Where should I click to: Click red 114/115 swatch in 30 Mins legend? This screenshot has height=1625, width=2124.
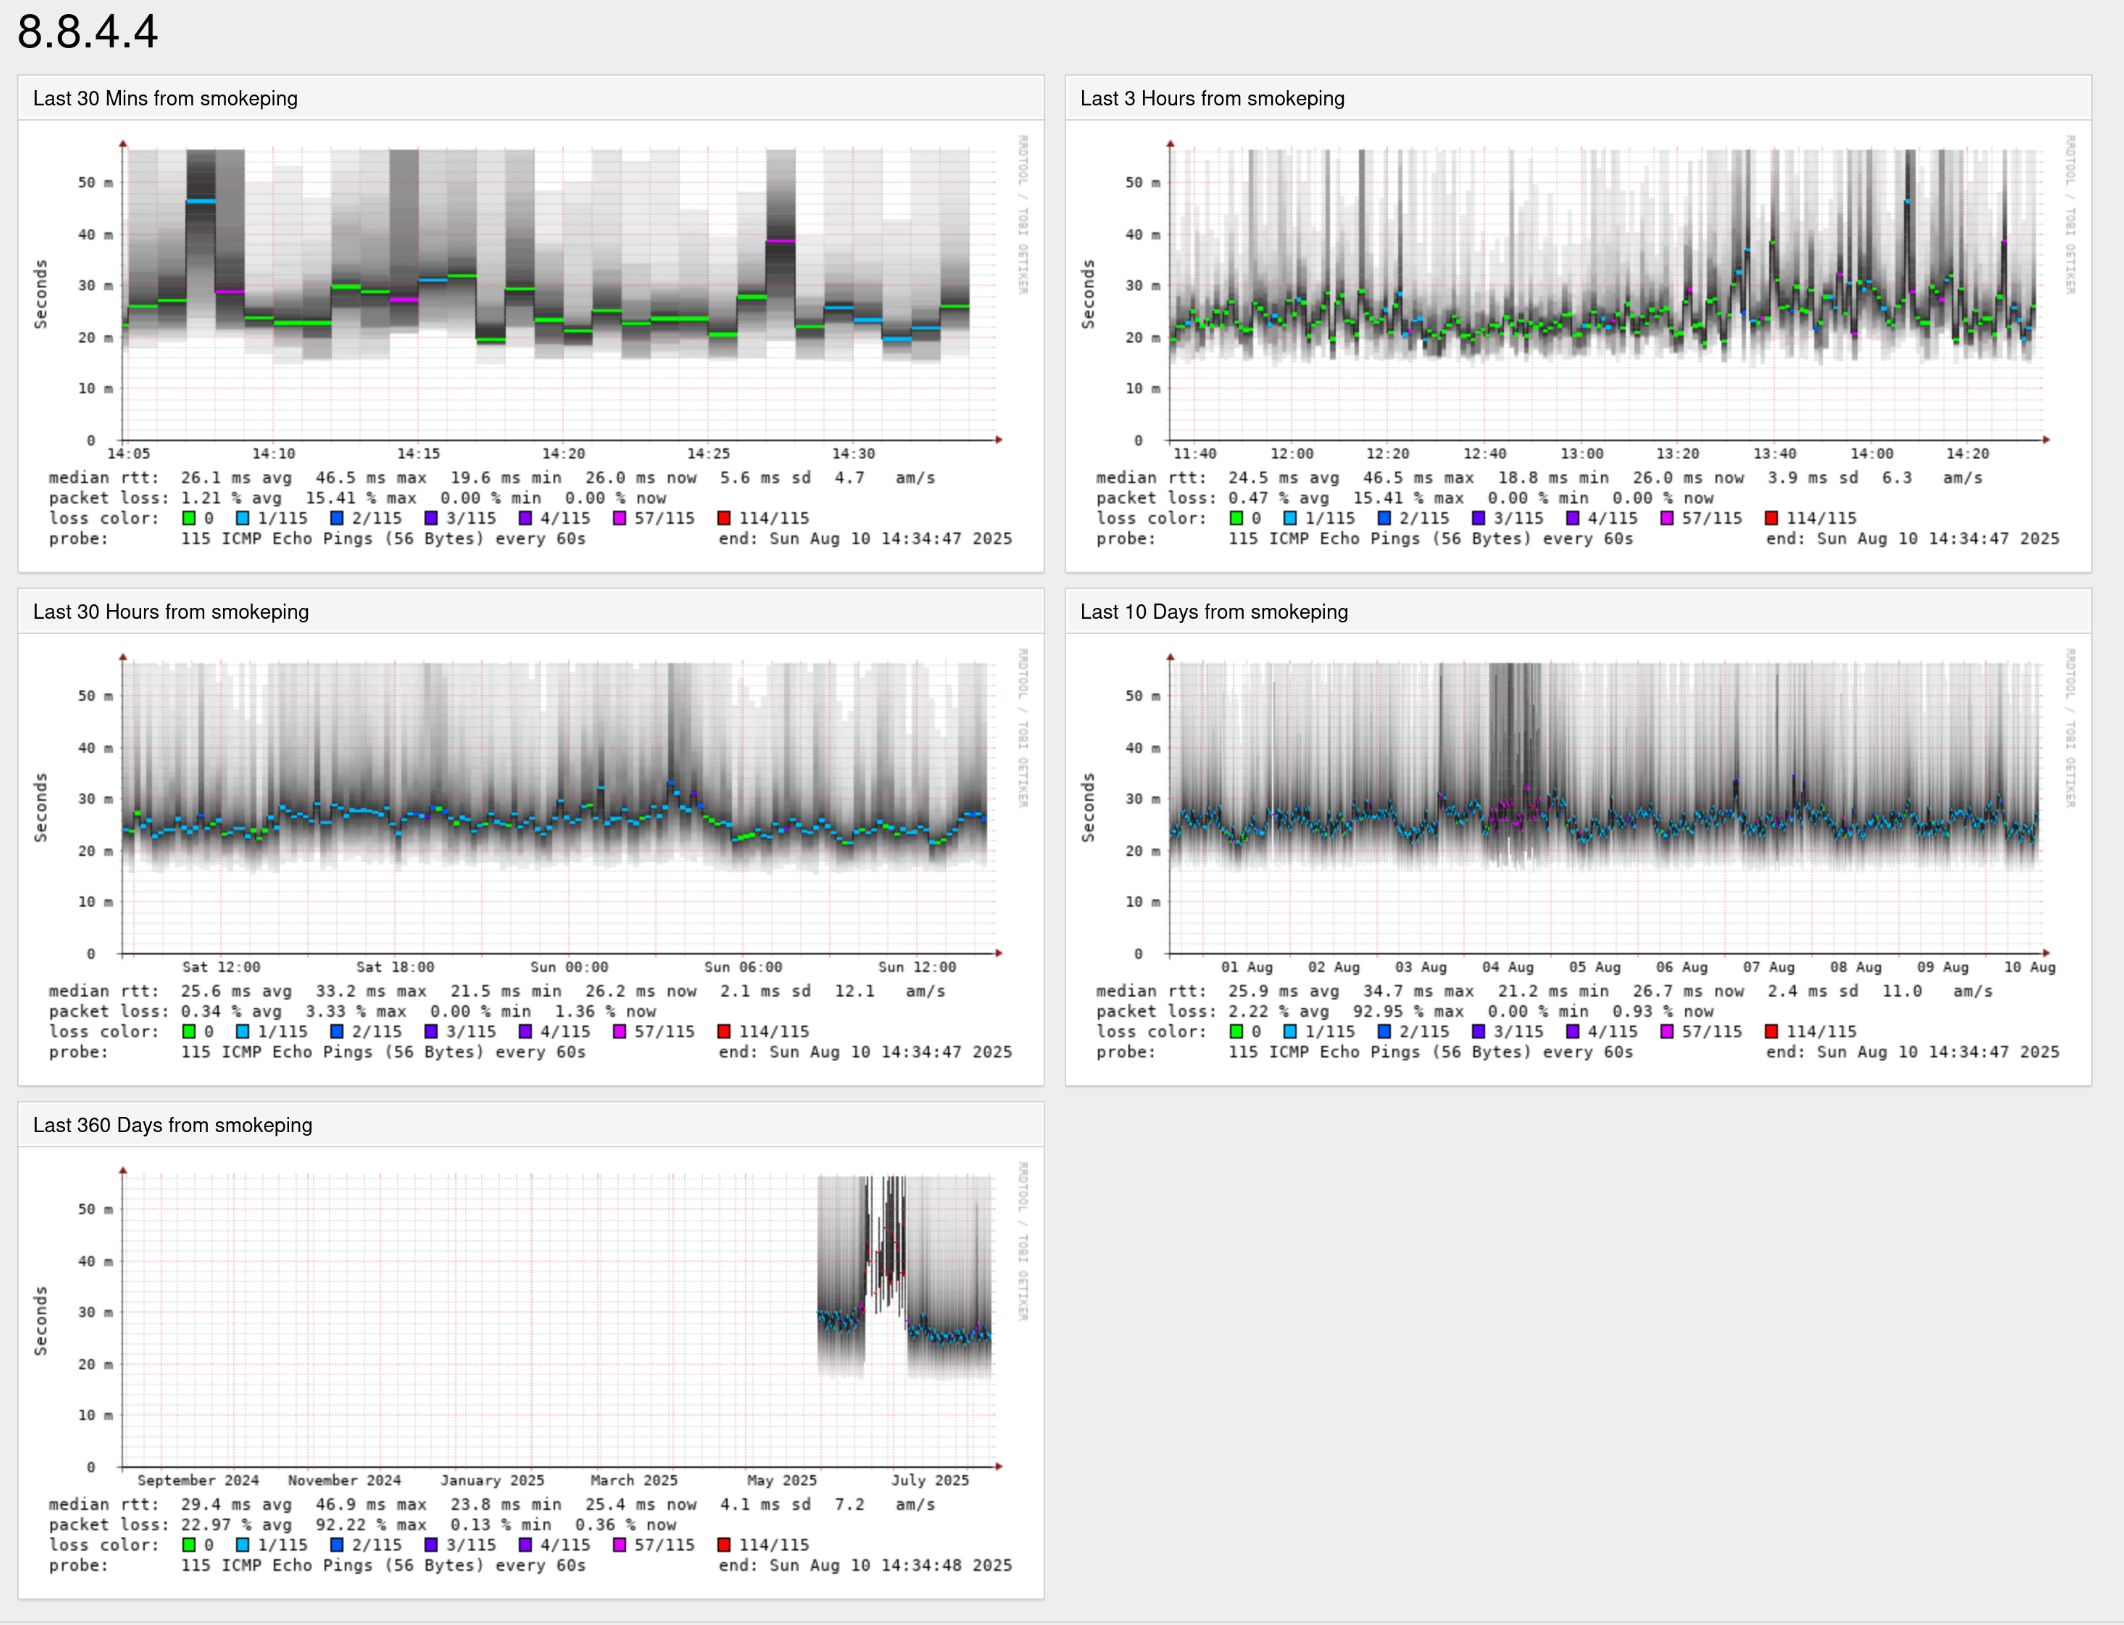(x=724, y=518)
